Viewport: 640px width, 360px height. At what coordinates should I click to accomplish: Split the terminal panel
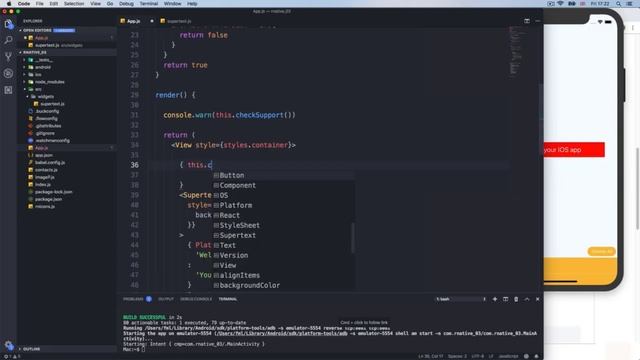(x=505, y=299)
